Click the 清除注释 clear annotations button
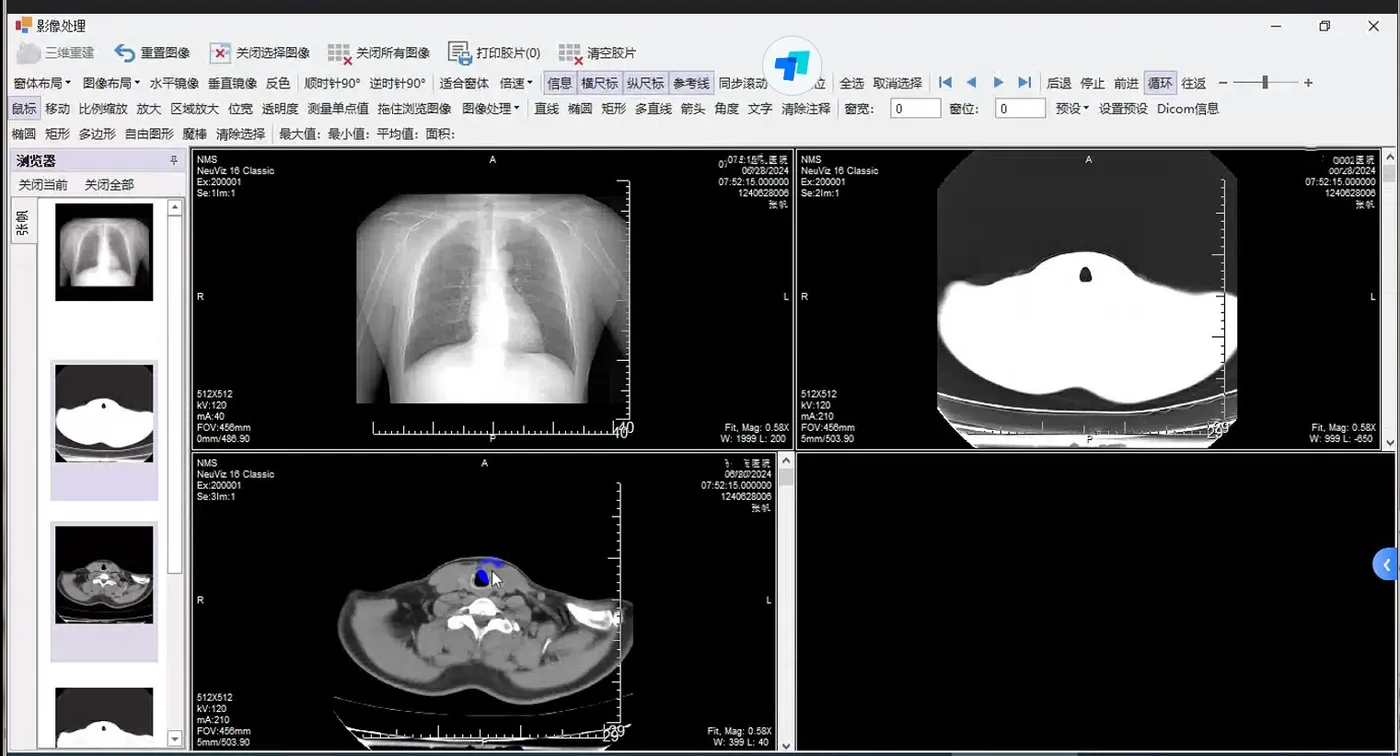 tap(806, 108)
